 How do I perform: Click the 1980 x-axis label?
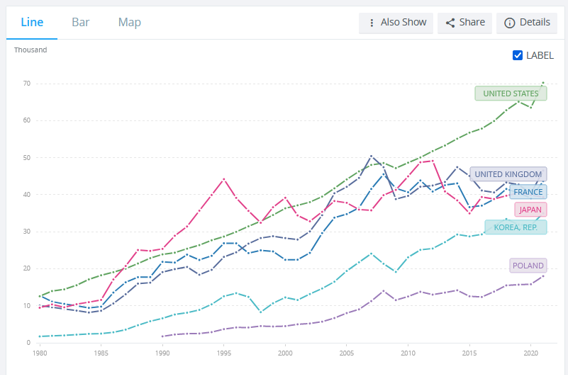[x=39, y=353]
